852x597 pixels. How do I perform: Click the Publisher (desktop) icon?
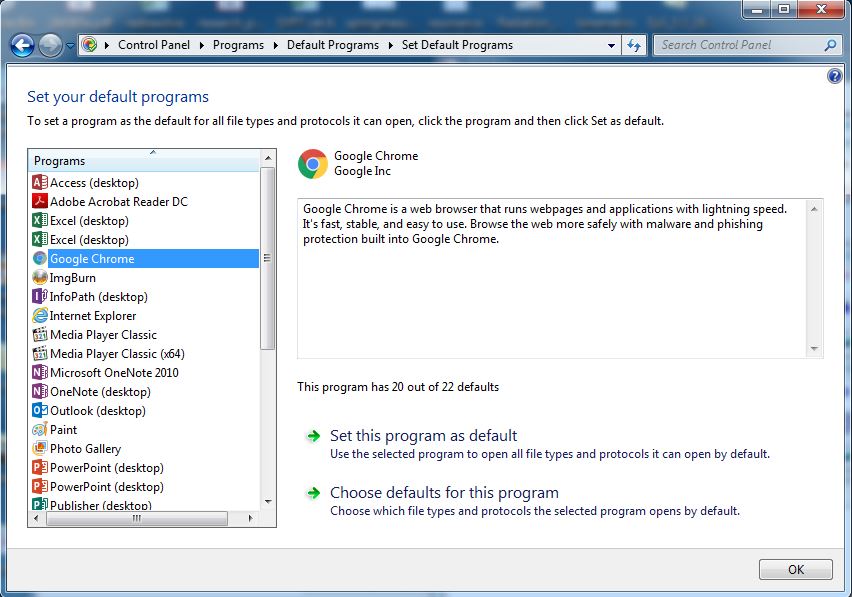click(40, 505)
